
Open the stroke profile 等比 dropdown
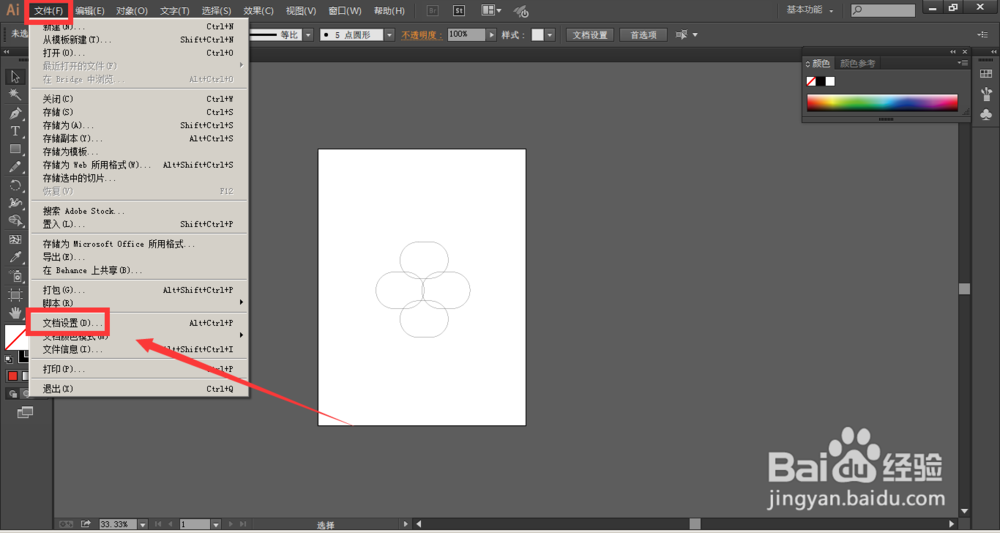point(309,35)
